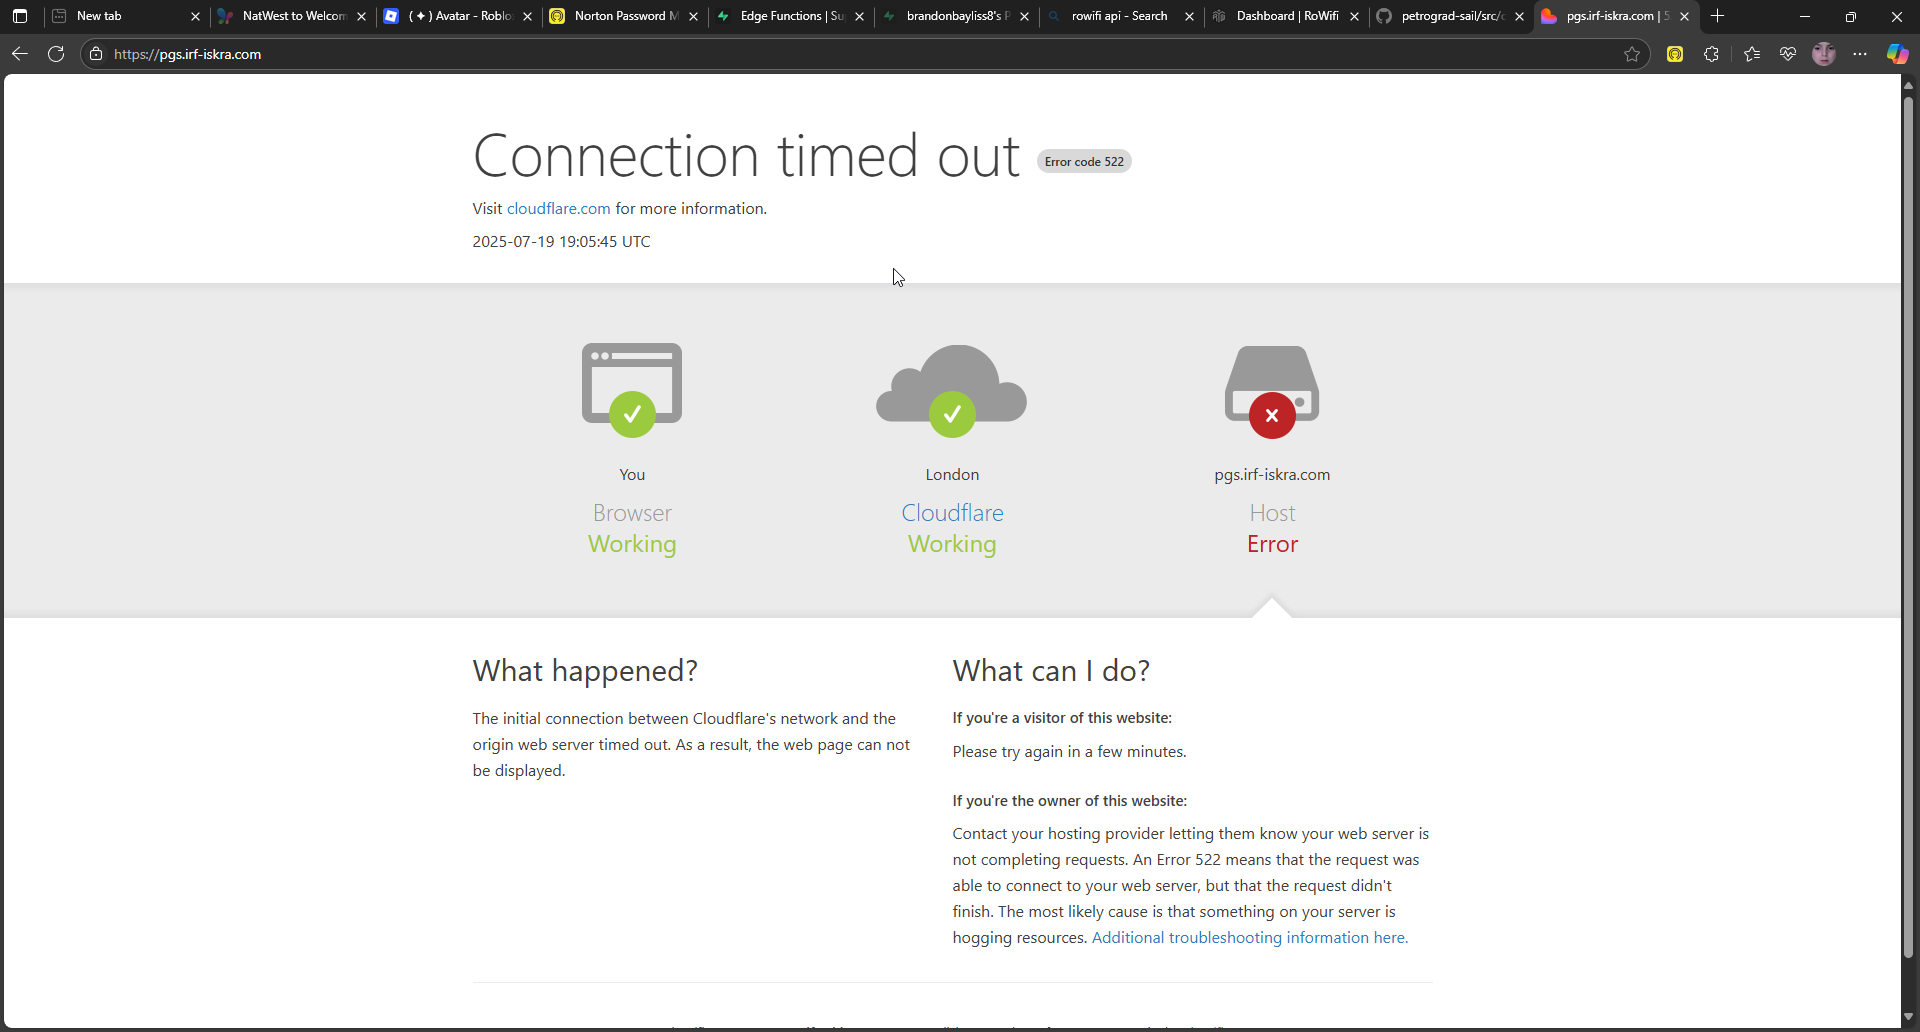Open Browser essentials heart icon

pos(1788,54)
